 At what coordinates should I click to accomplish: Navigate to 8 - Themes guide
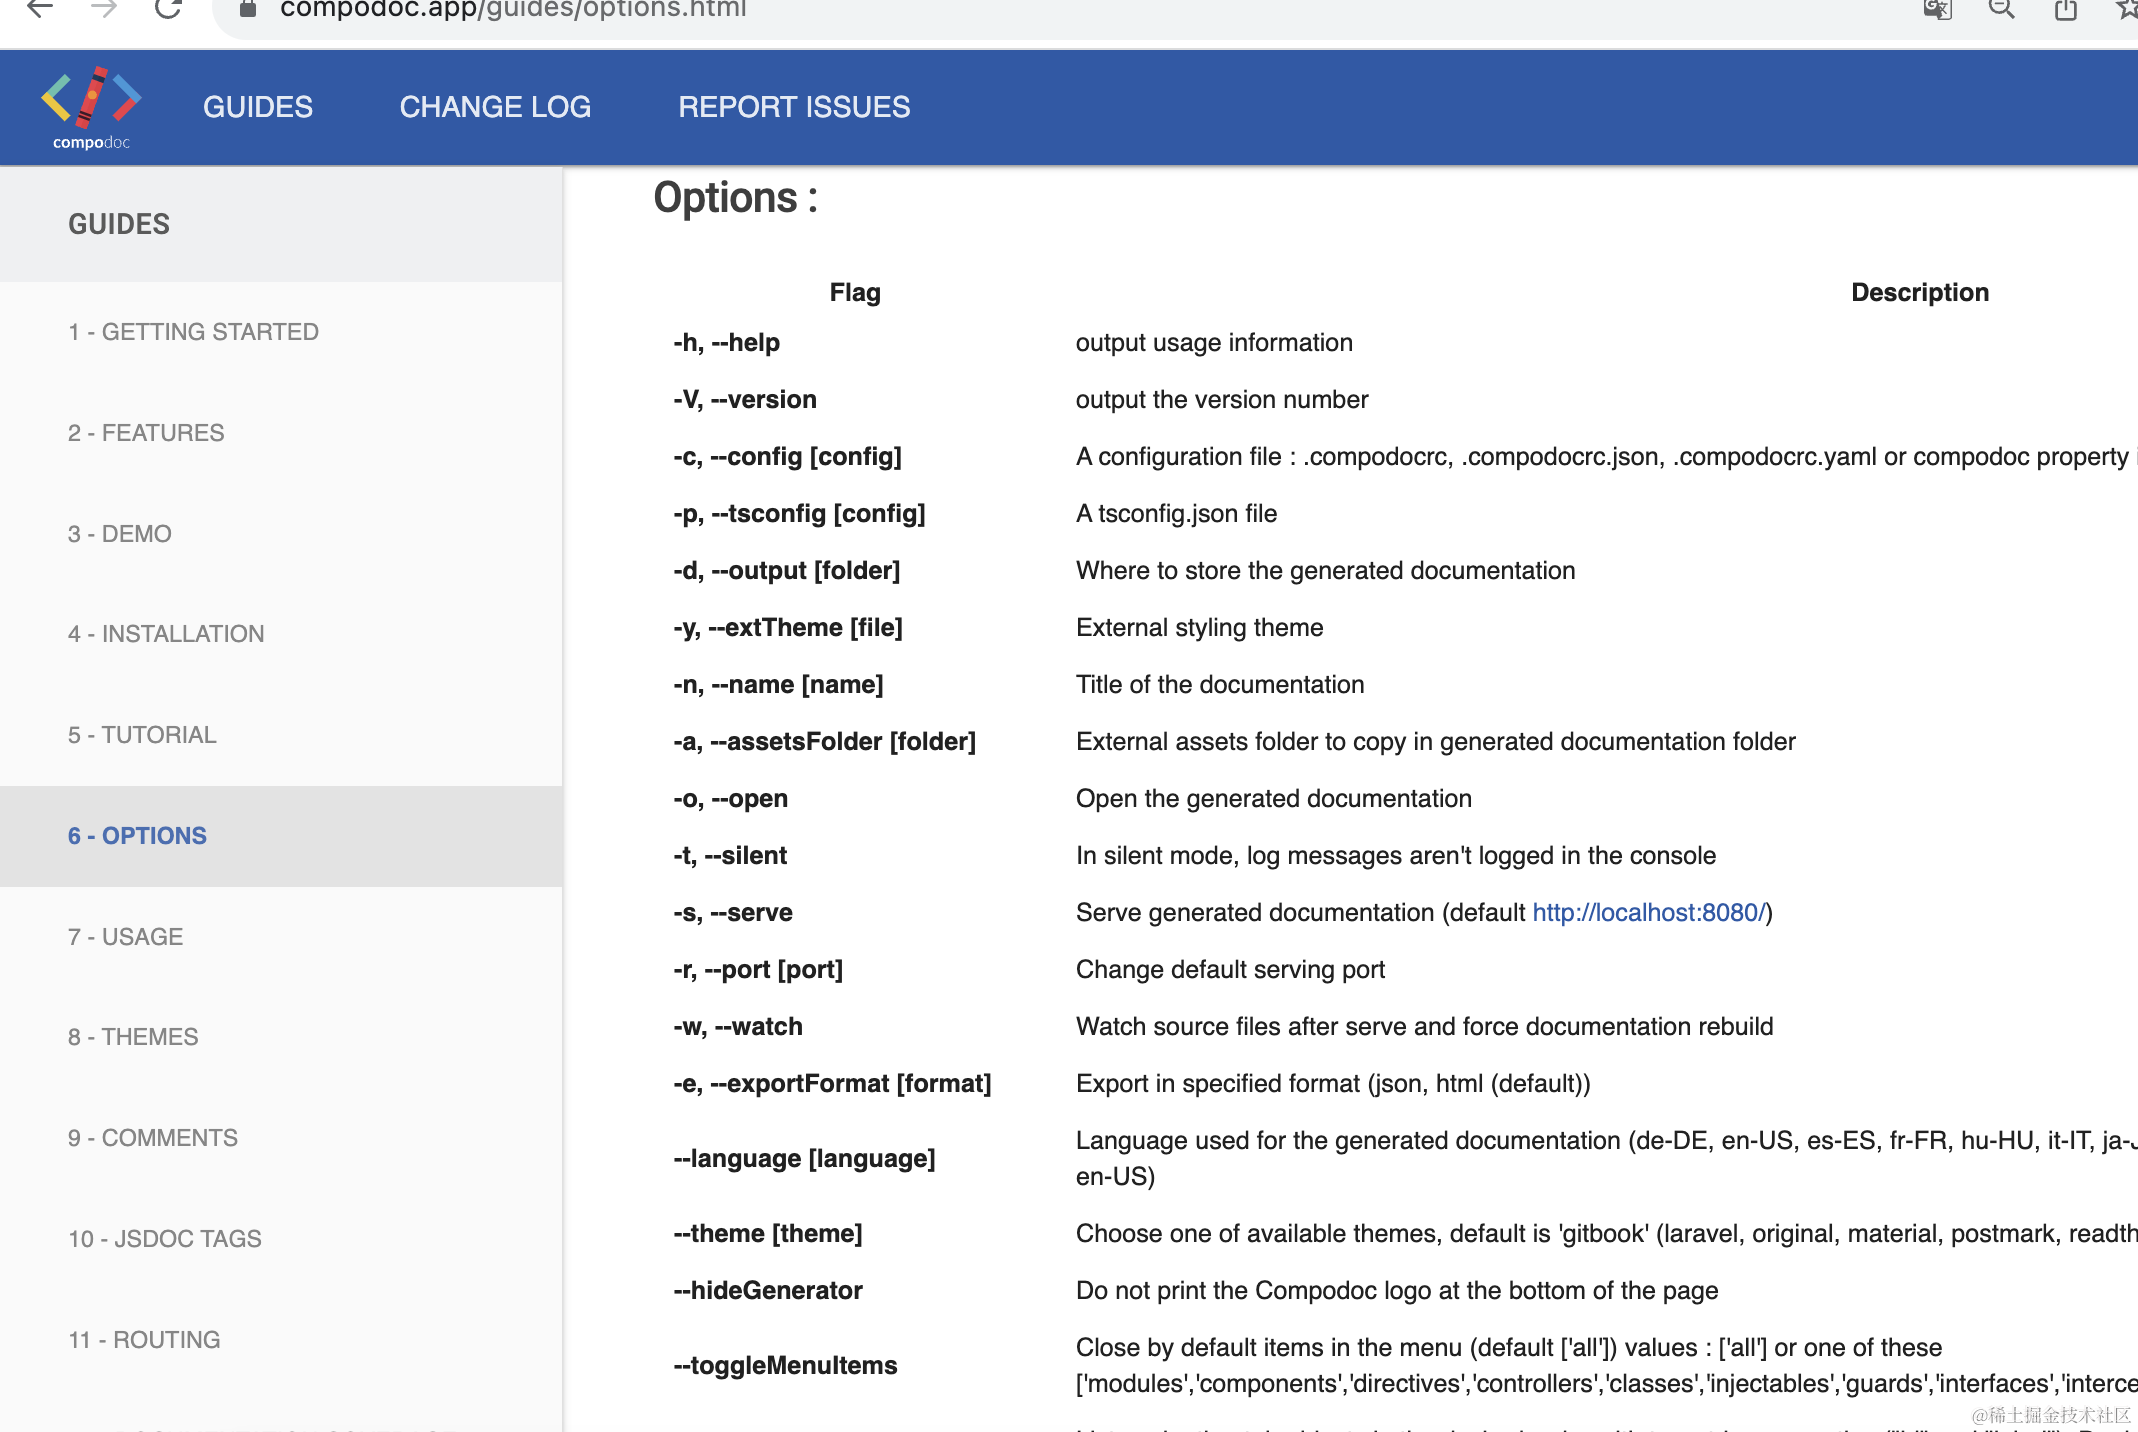pos(133,1037)
